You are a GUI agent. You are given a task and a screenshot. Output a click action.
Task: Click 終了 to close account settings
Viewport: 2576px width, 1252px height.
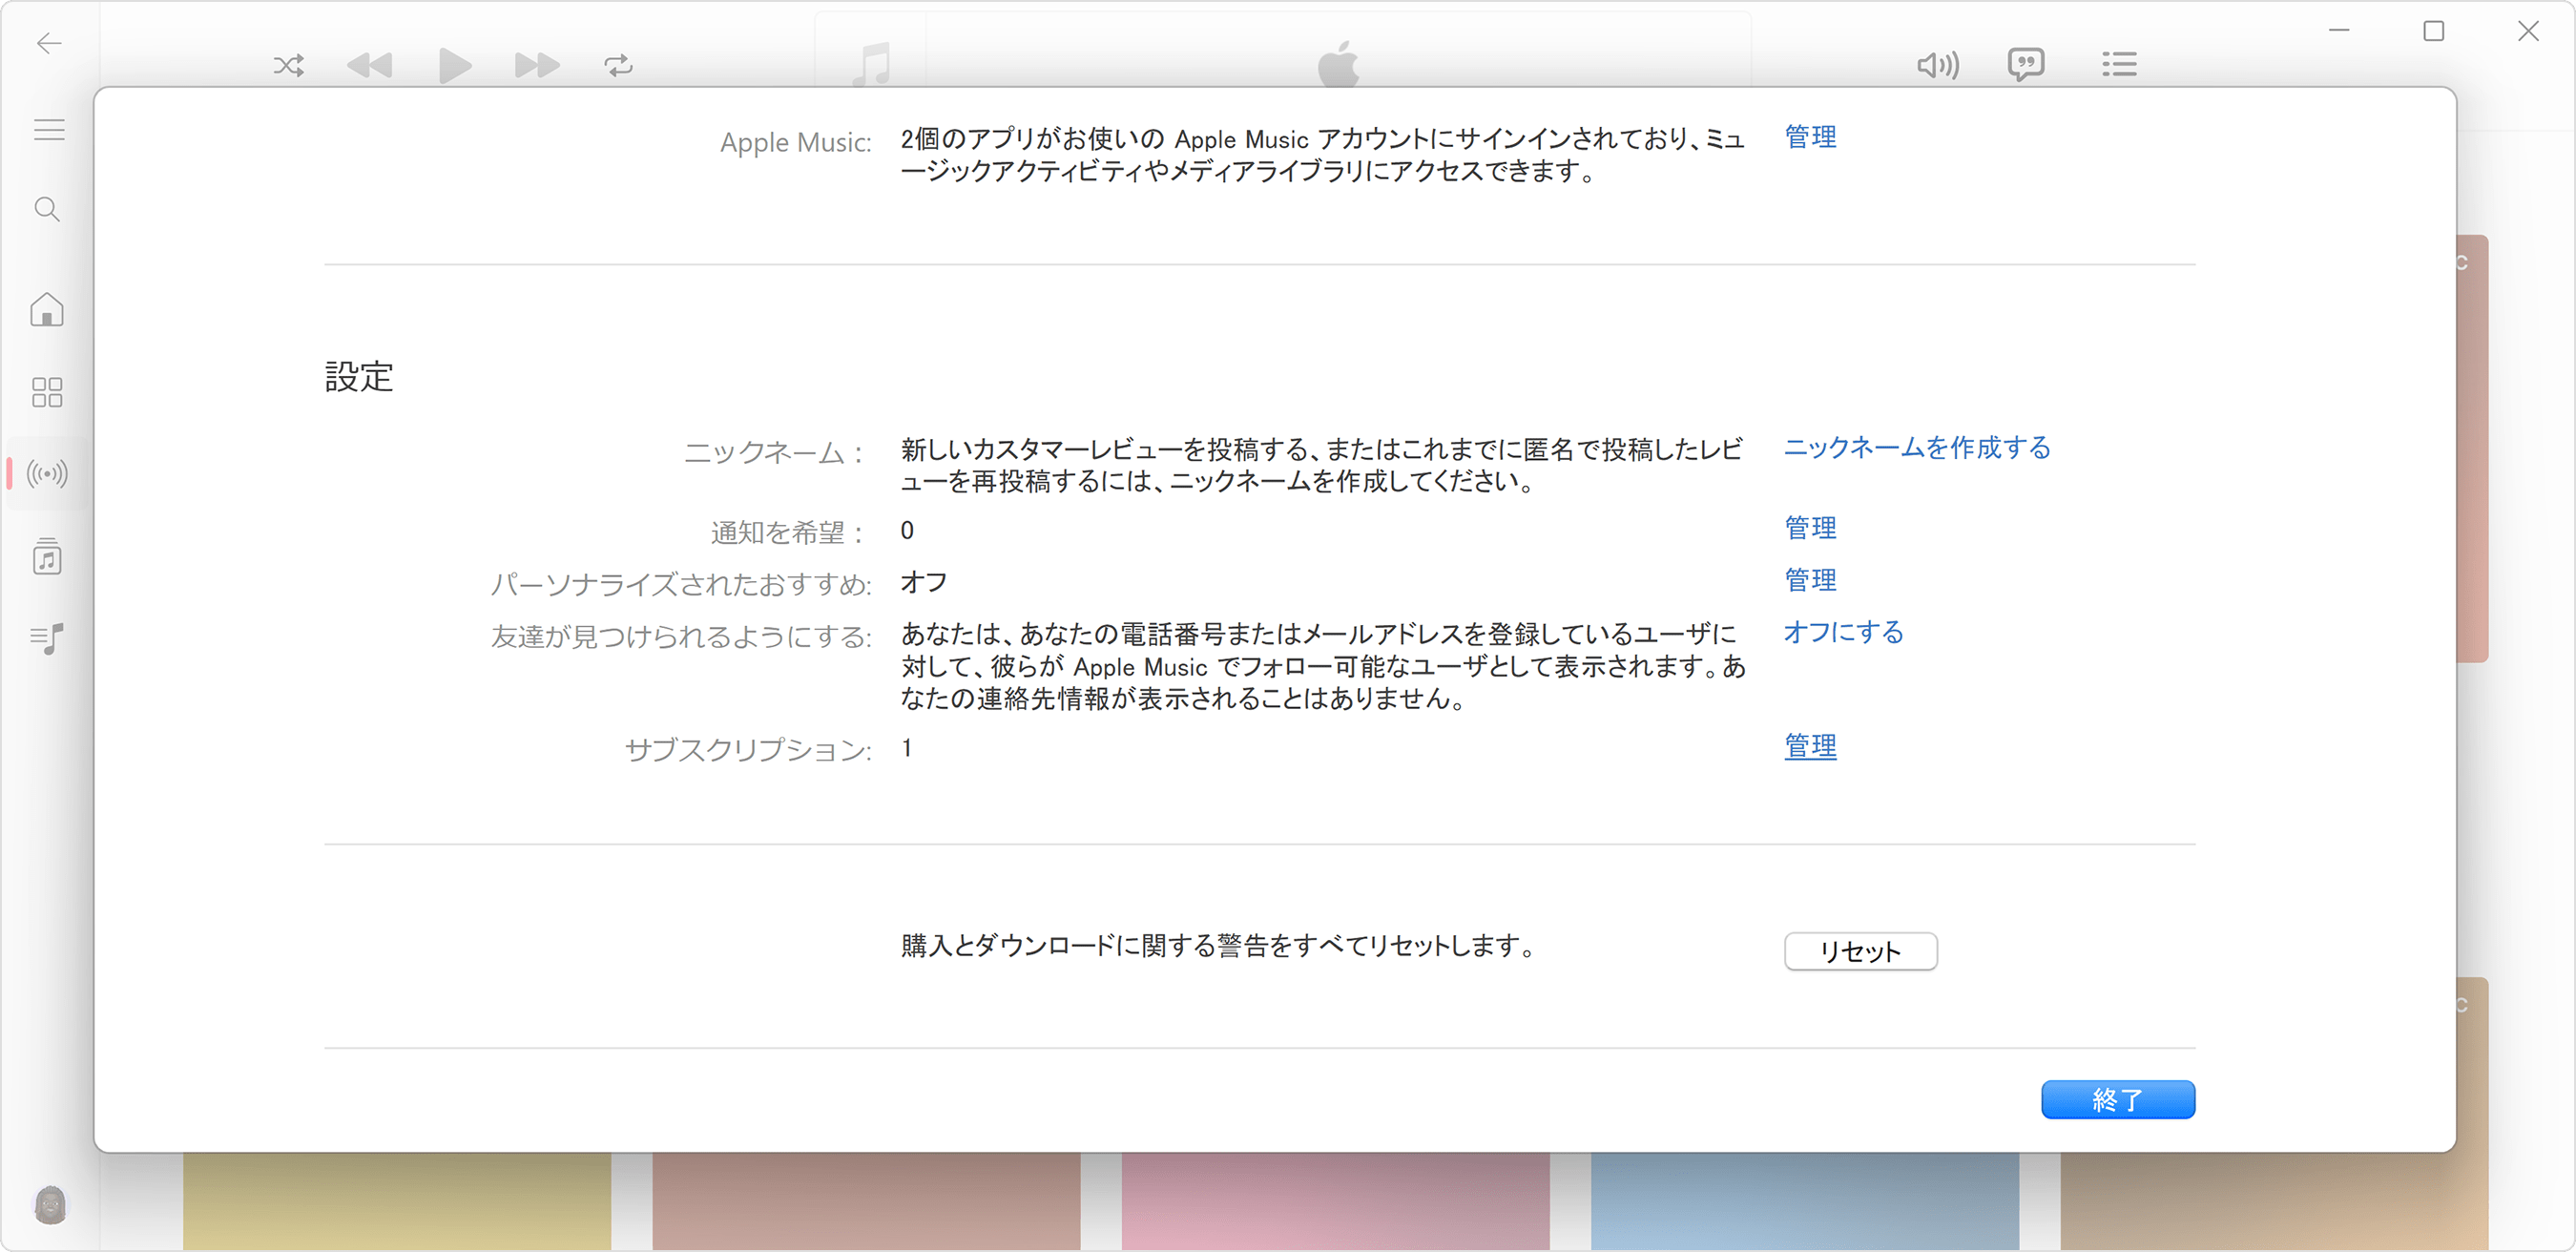(2118, 1099)
